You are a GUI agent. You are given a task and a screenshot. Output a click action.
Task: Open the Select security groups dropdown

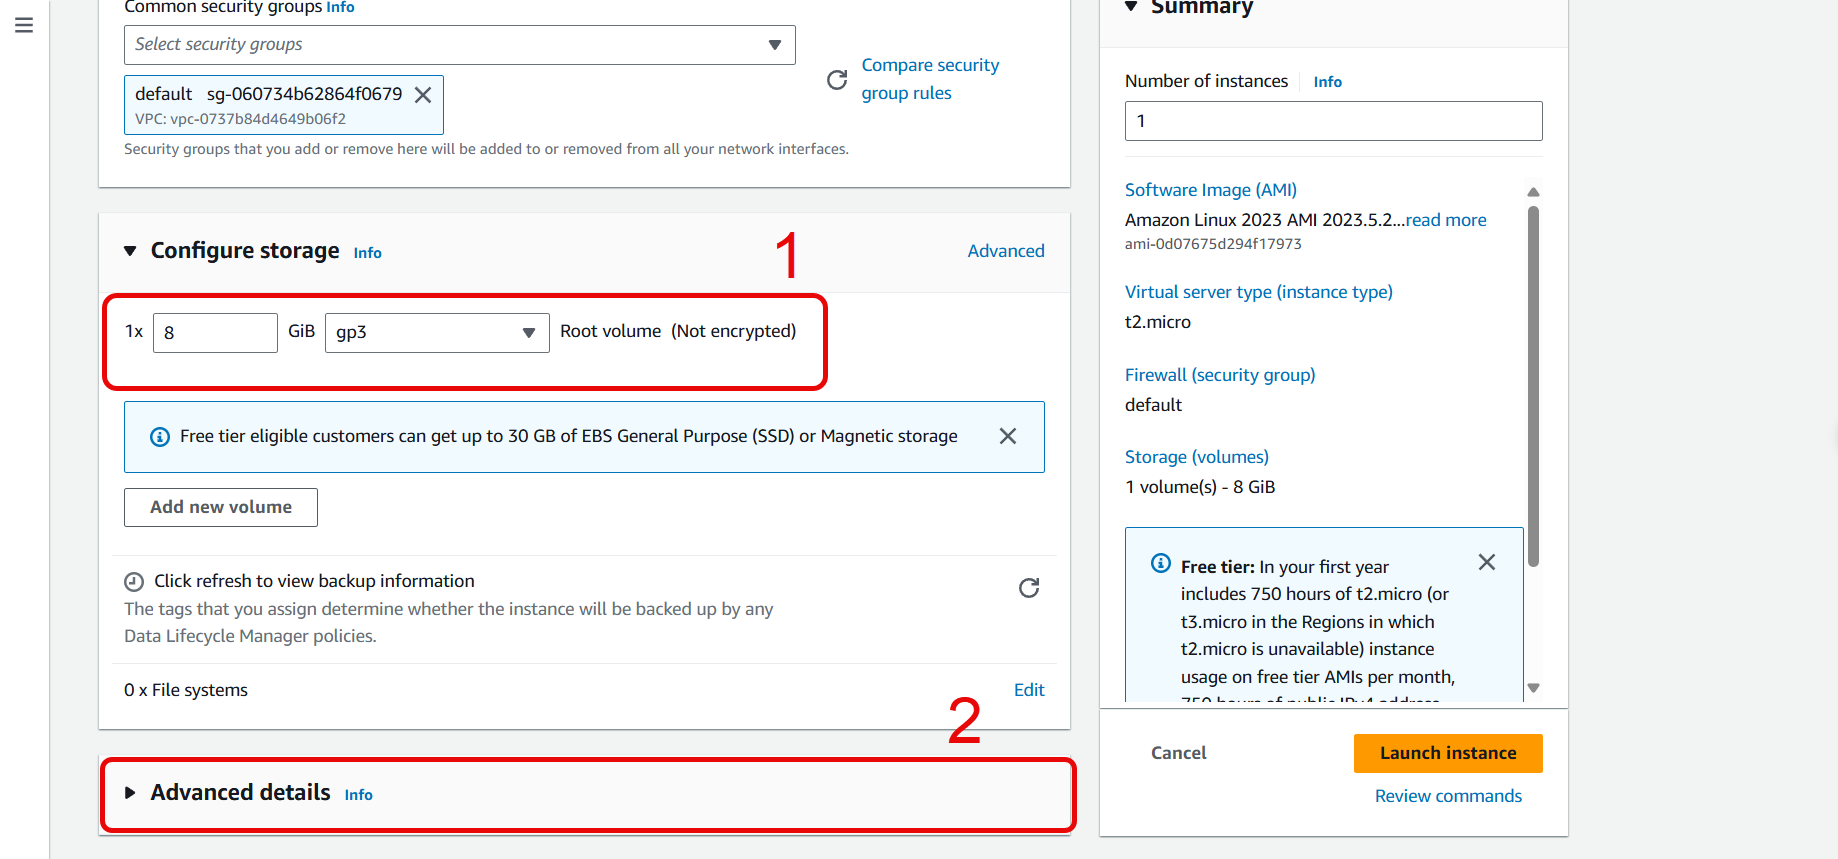click(x=459, y=45)
